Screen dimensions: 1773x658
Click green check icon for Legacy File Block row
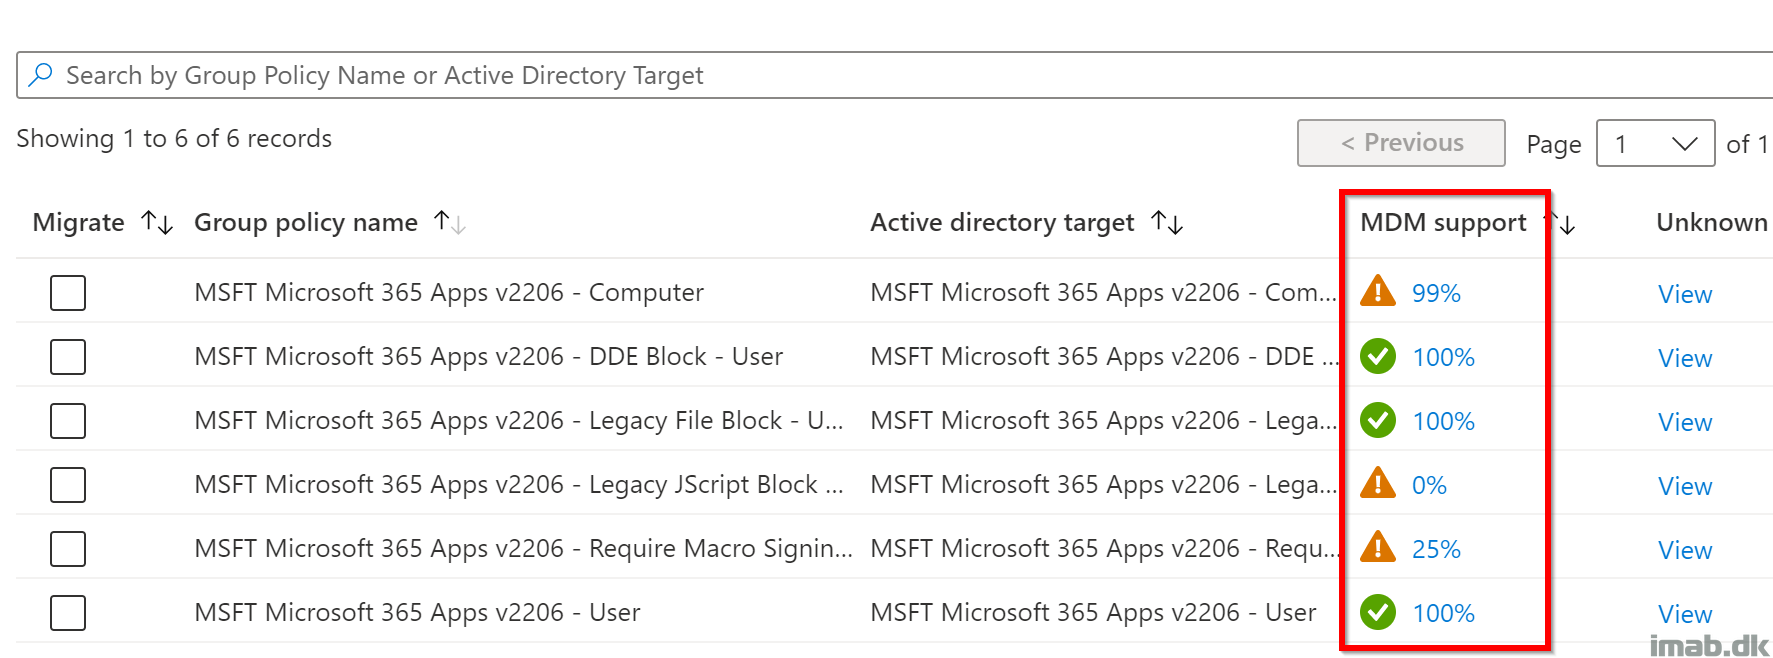point(1378,420)
